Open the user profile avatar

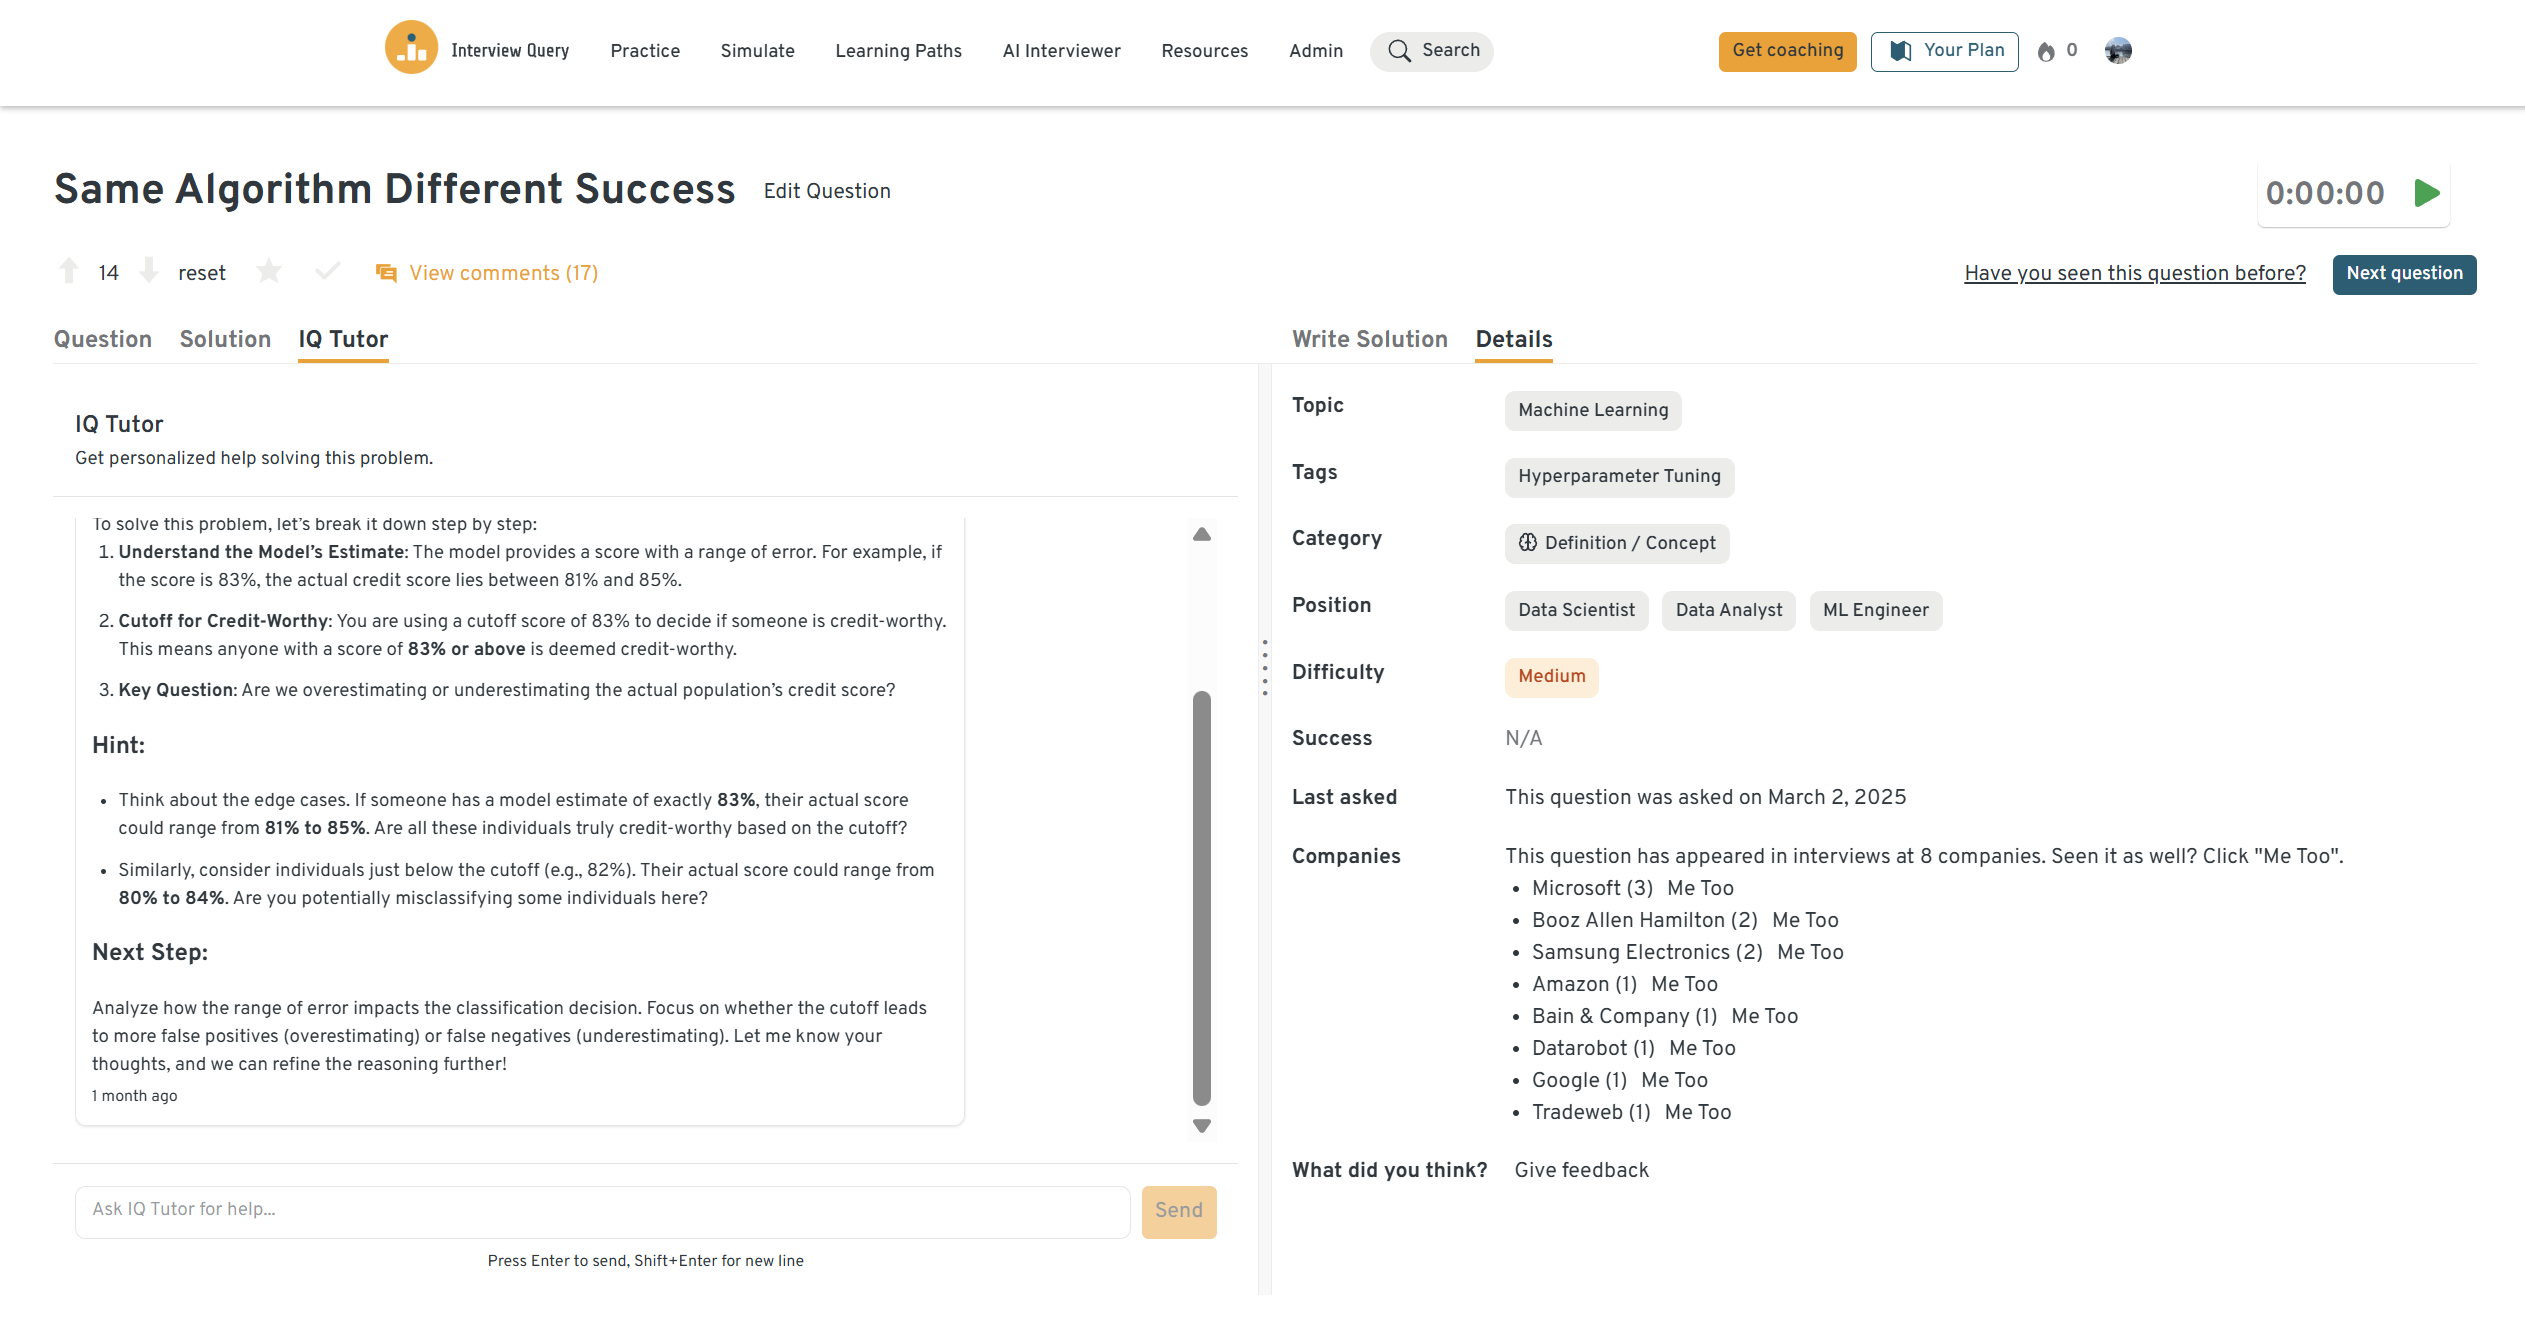[x=2118, y=50]
